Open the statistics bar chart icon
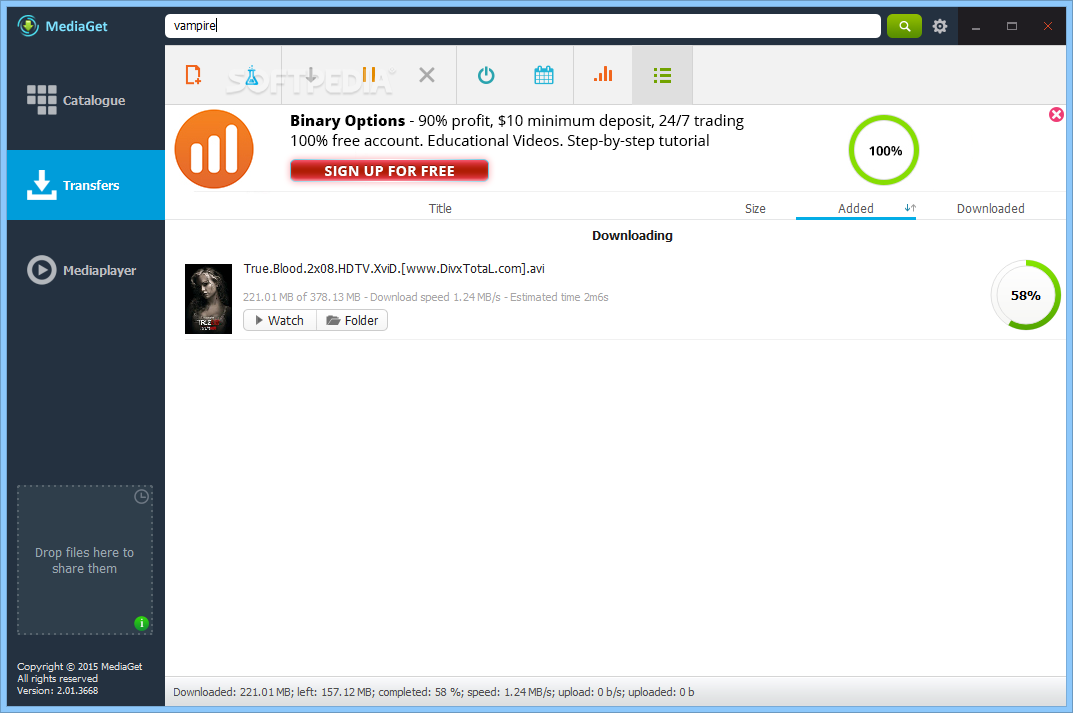This screenshot has width=1073, height=713. [x=603, y=75]
